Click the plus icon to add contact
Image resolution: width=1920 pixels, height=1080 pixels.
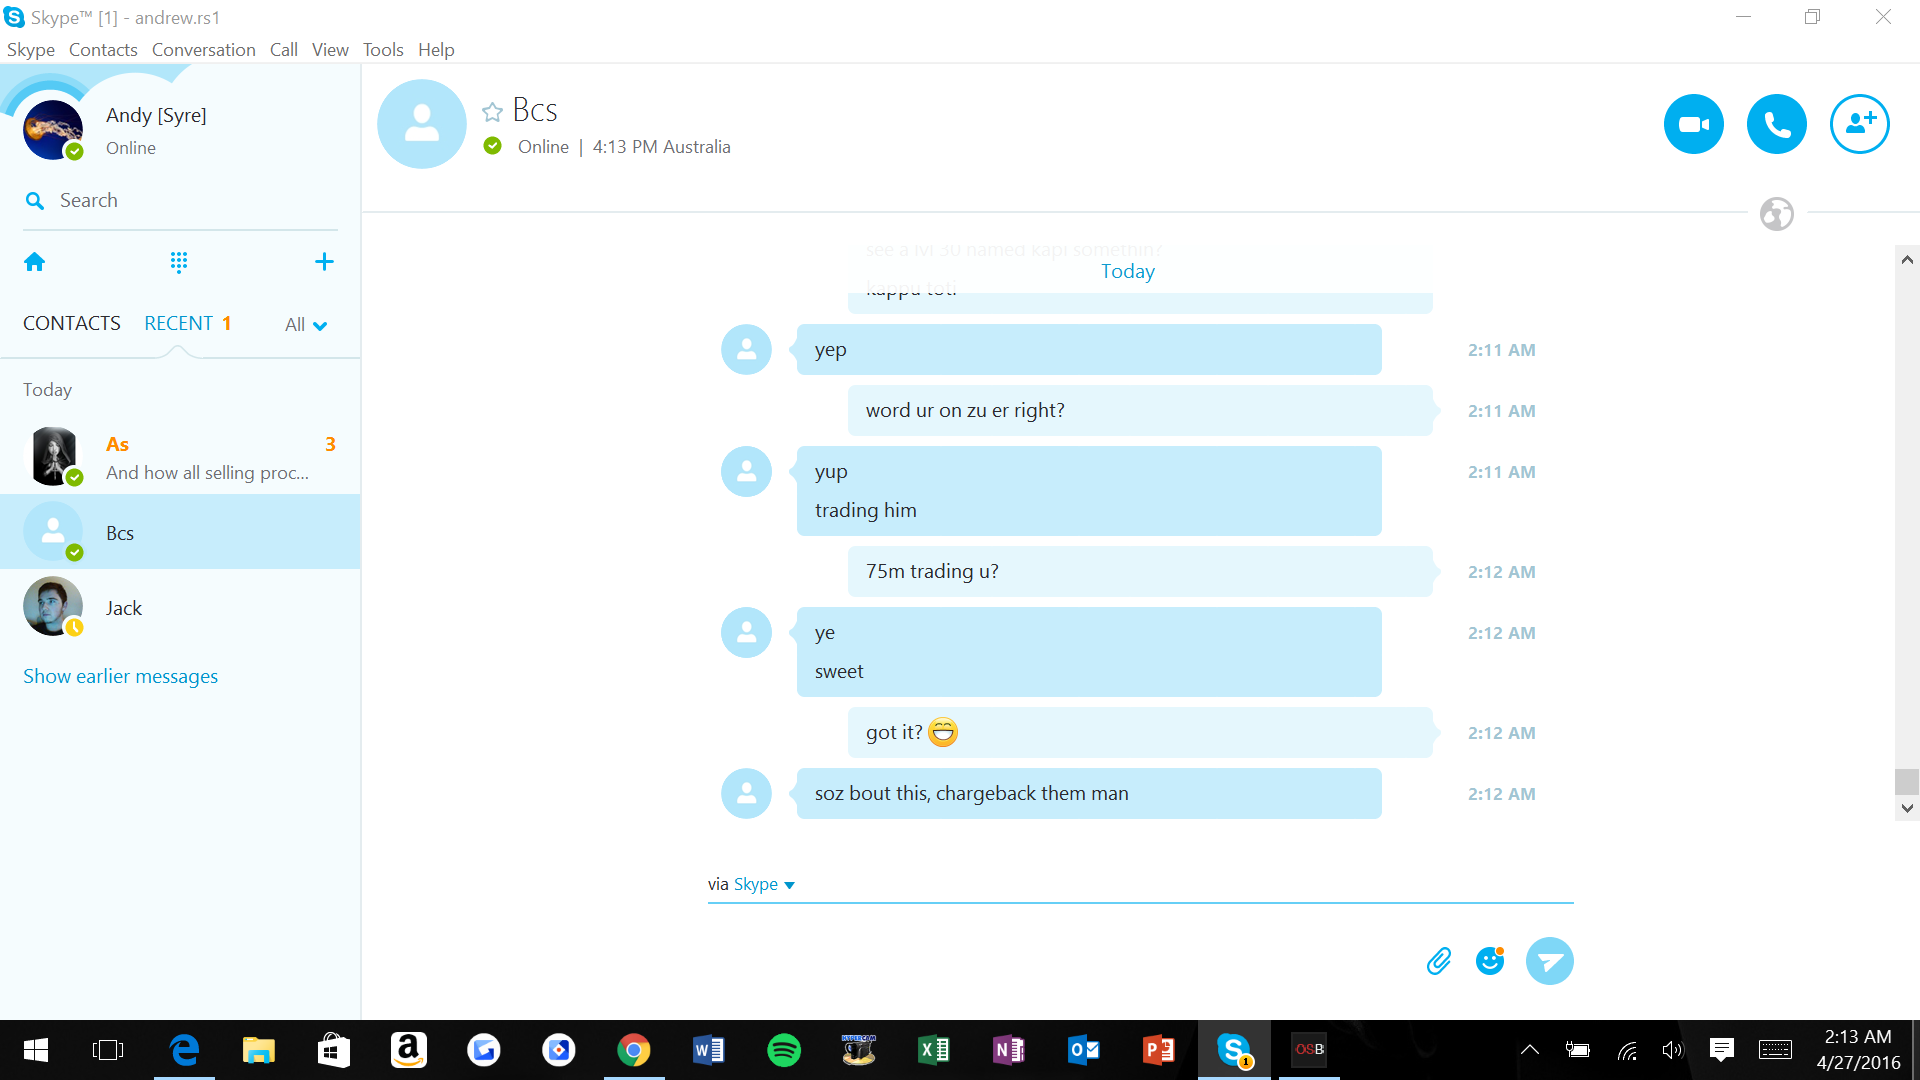pyautogui.click(x=324, y=262)
